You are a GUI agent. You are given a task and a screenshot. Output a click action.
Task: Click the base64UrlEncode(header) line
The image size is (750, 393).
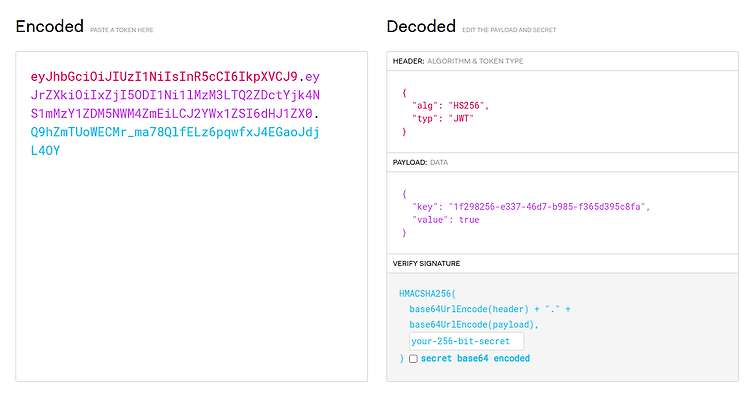pos(490,309)
